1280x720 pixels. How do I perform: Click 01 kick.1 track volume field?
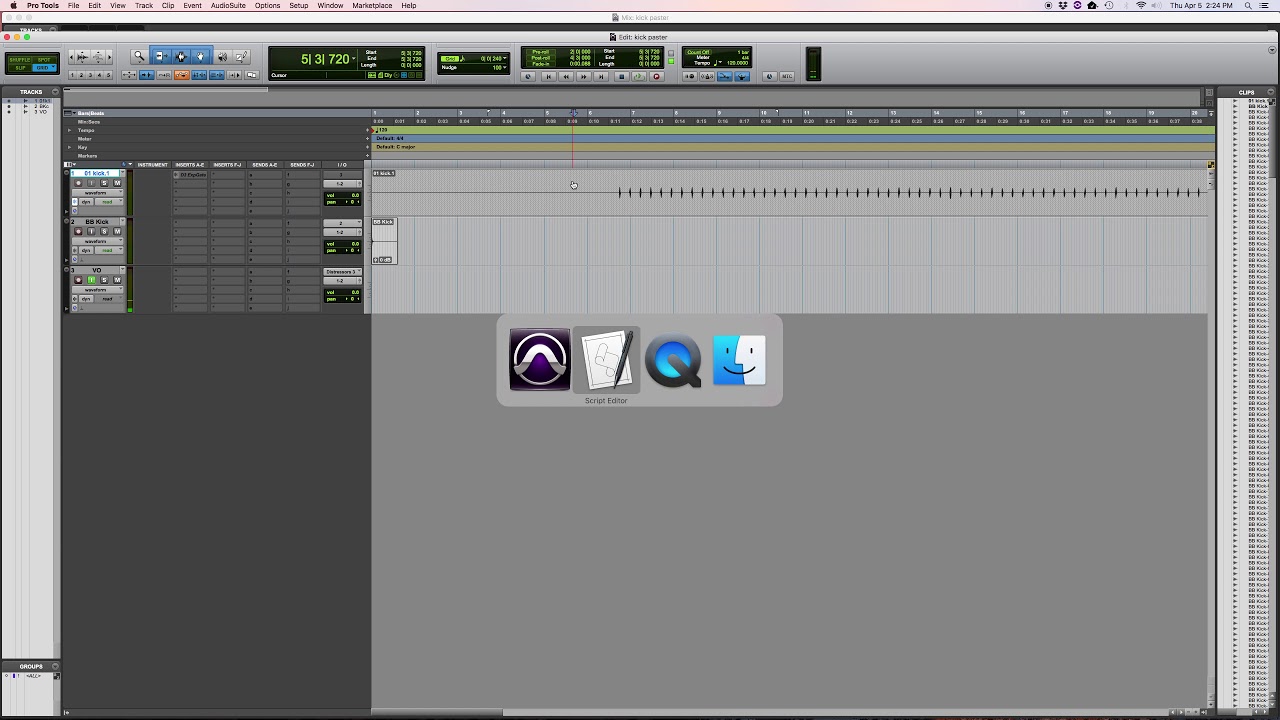(x=342, y=195)
